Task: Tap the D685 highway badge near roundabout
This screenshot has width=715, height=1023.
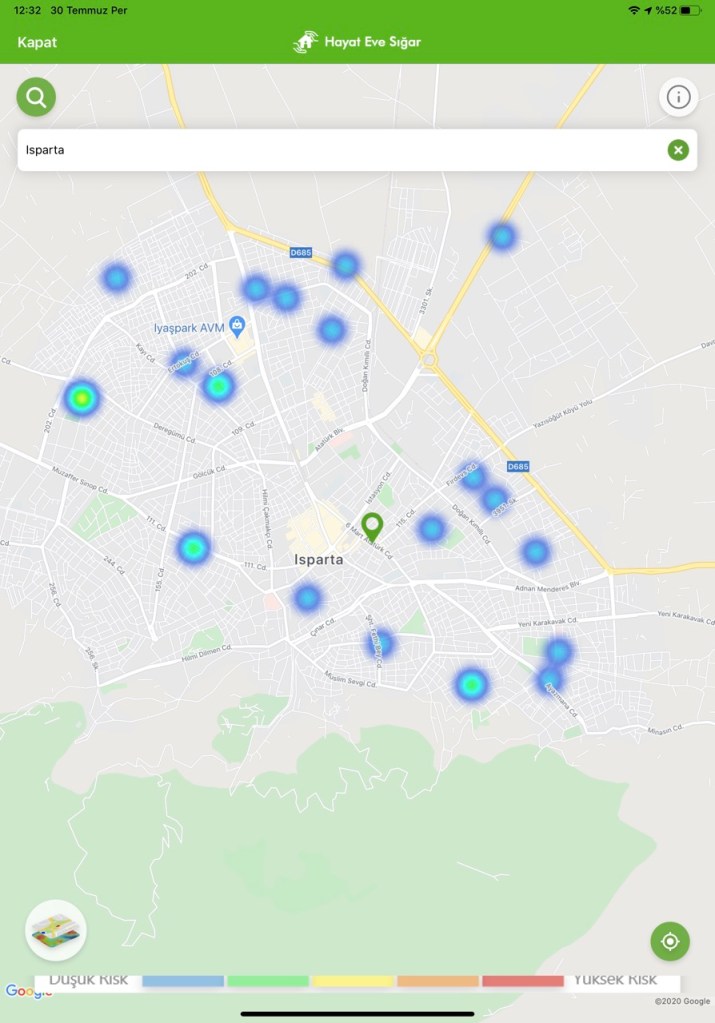Action: (517, 466)
